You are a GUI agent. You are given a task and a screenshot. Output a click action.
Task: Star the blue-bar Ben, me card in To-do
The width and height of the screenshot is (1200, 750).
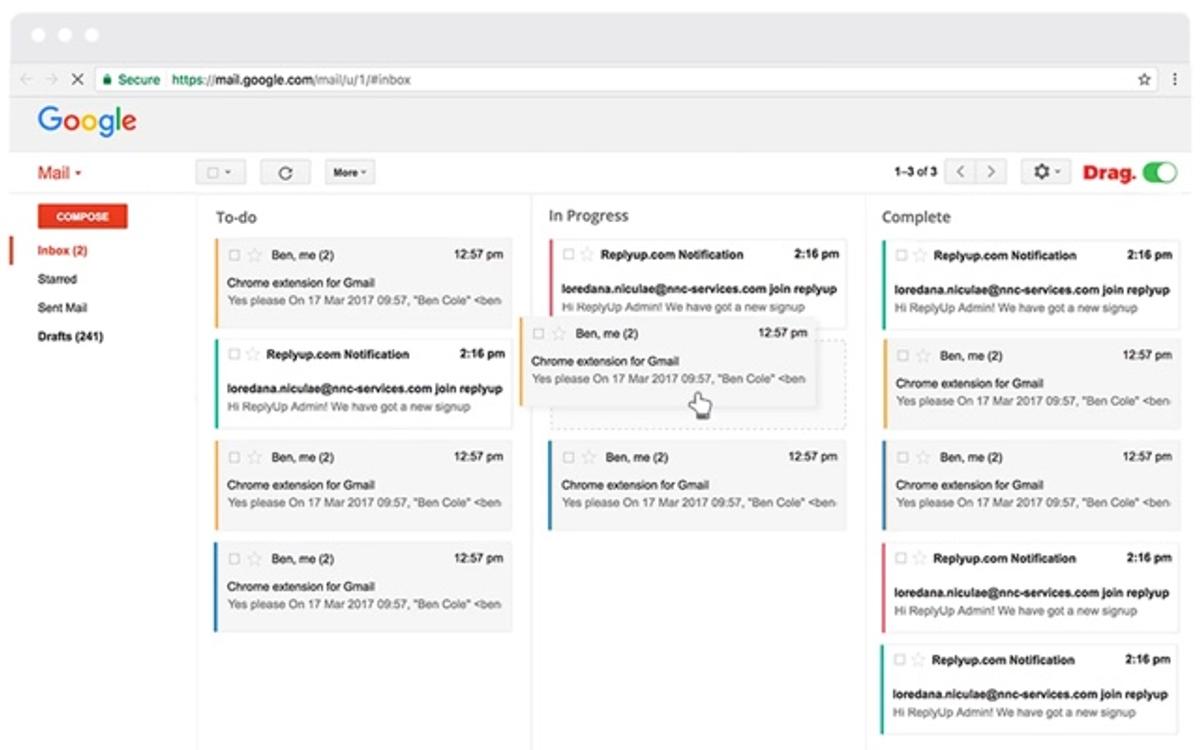(255, 559)
